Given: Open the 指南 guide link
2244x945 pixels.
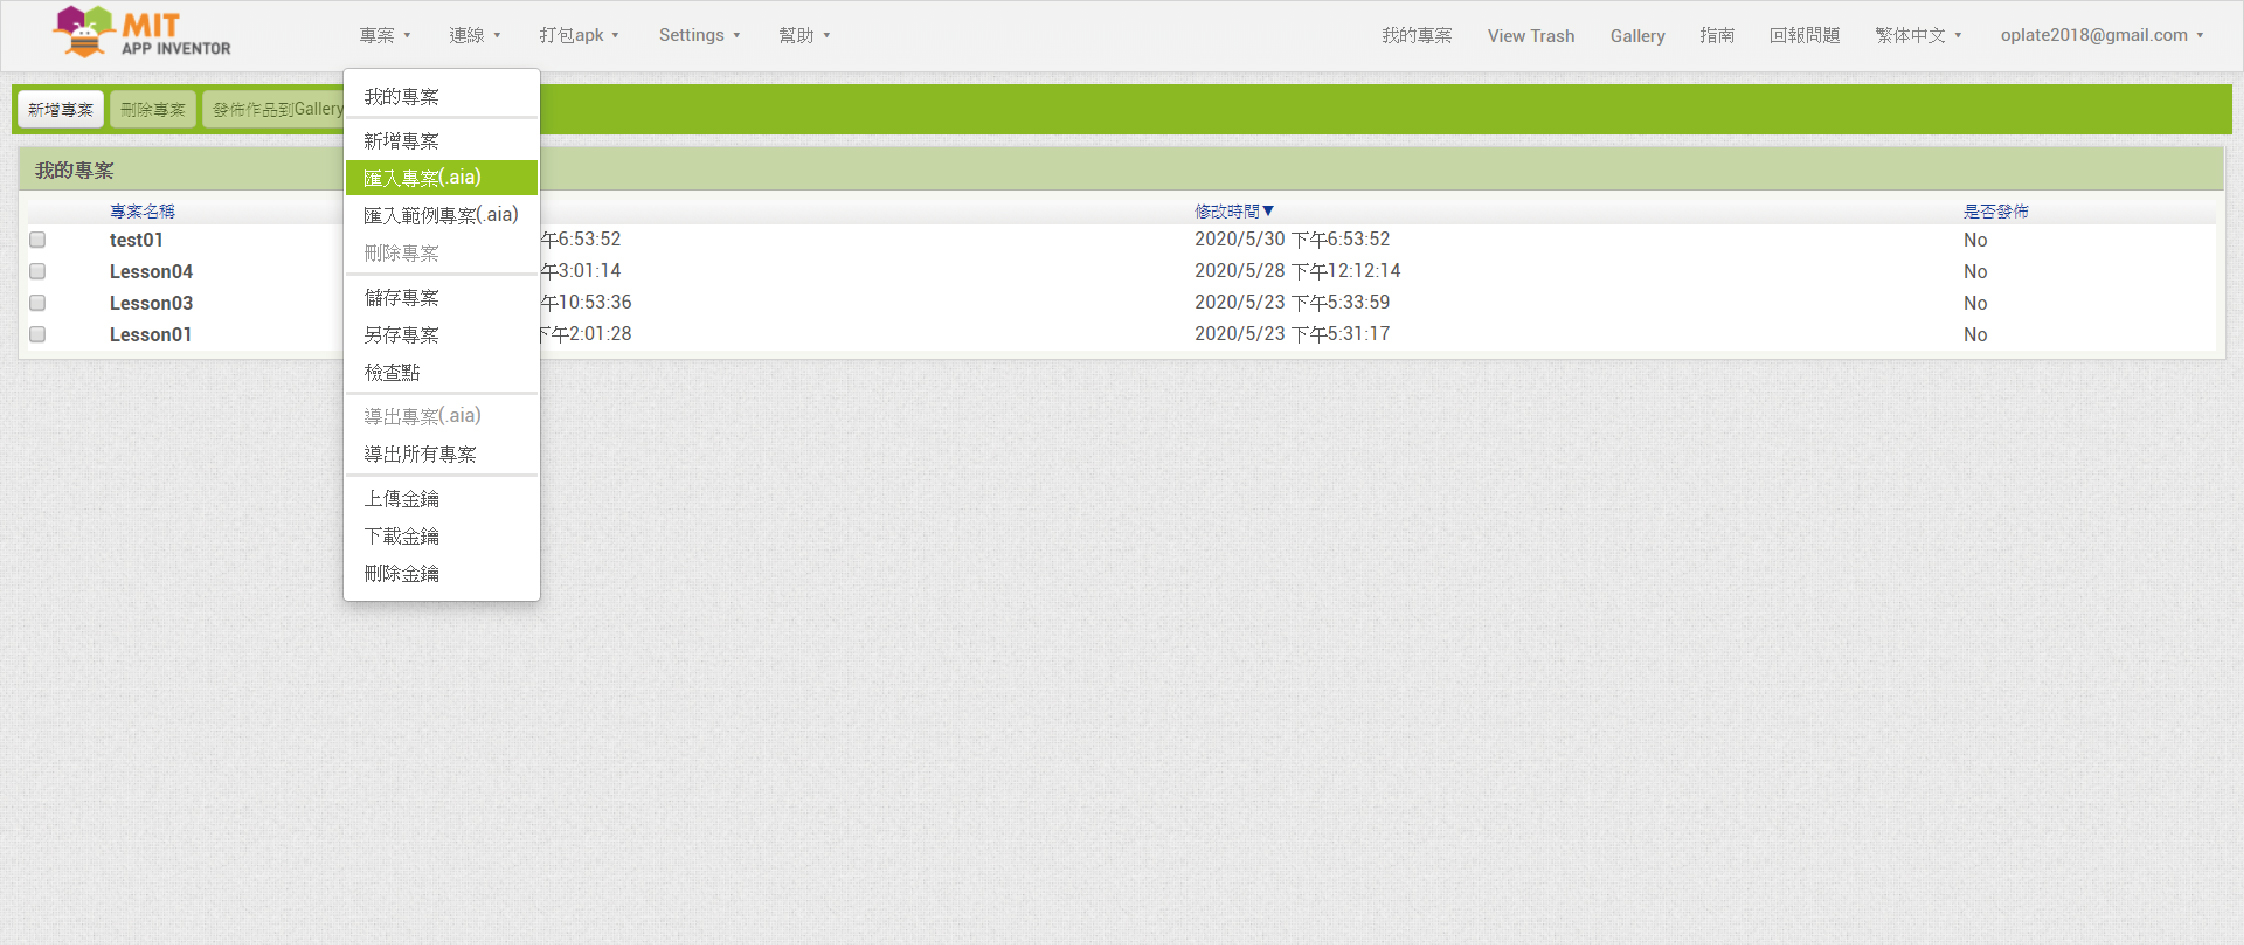Looking at the screenshot, I should point(1717,35).
